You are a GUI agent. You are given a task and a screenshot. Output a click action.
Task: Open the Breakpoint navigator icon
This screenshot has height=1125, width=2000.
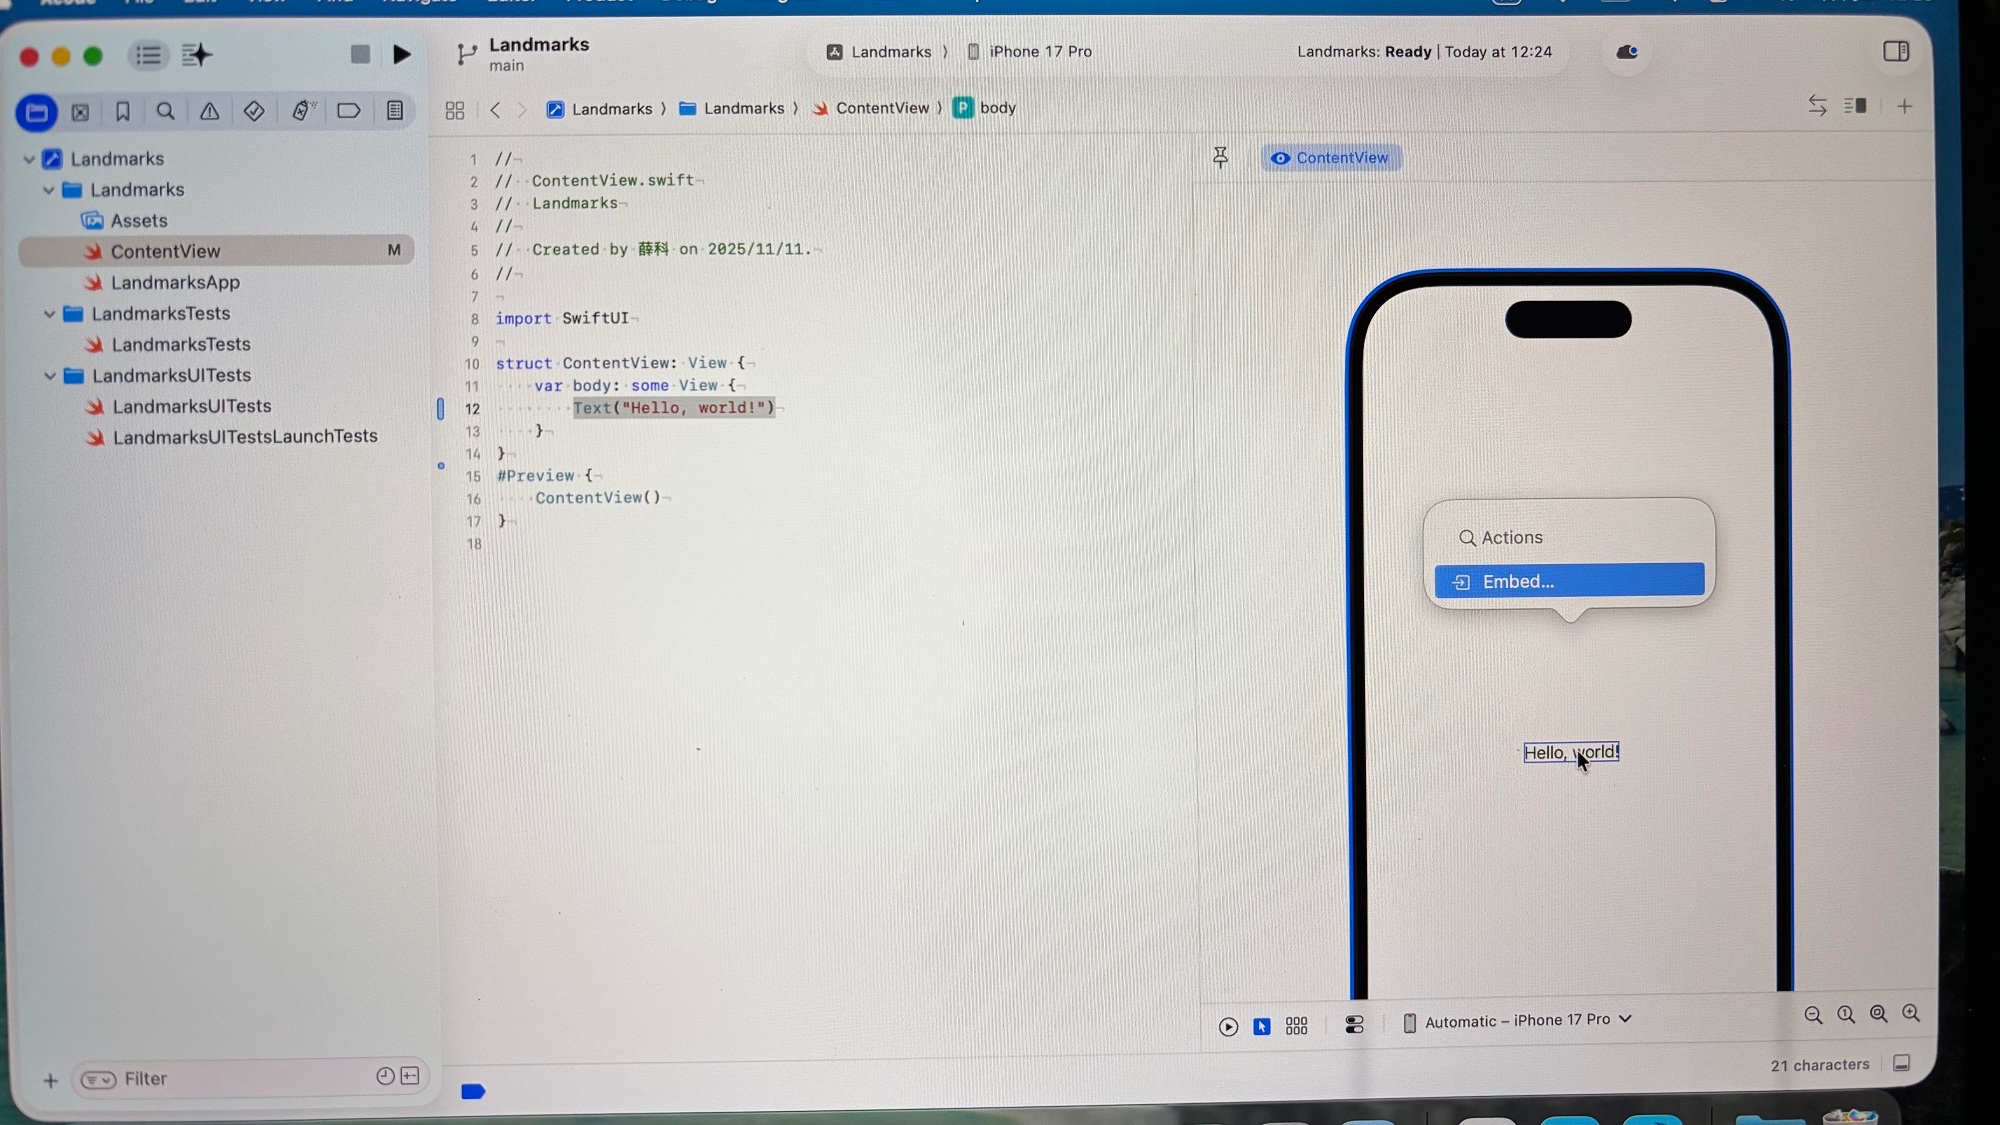348,111
